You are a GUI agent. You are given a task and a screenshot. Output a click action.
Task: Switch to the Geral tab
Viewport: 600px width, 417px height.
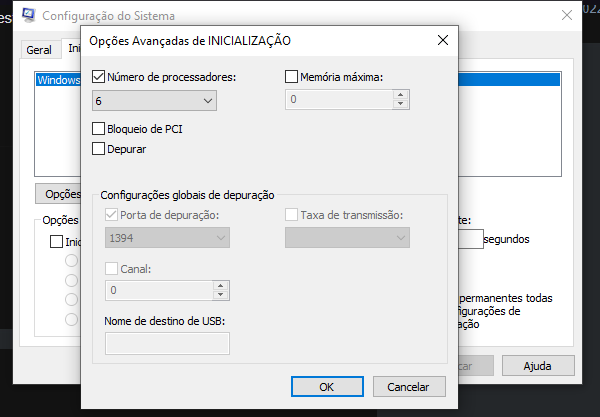pos(39,50)
